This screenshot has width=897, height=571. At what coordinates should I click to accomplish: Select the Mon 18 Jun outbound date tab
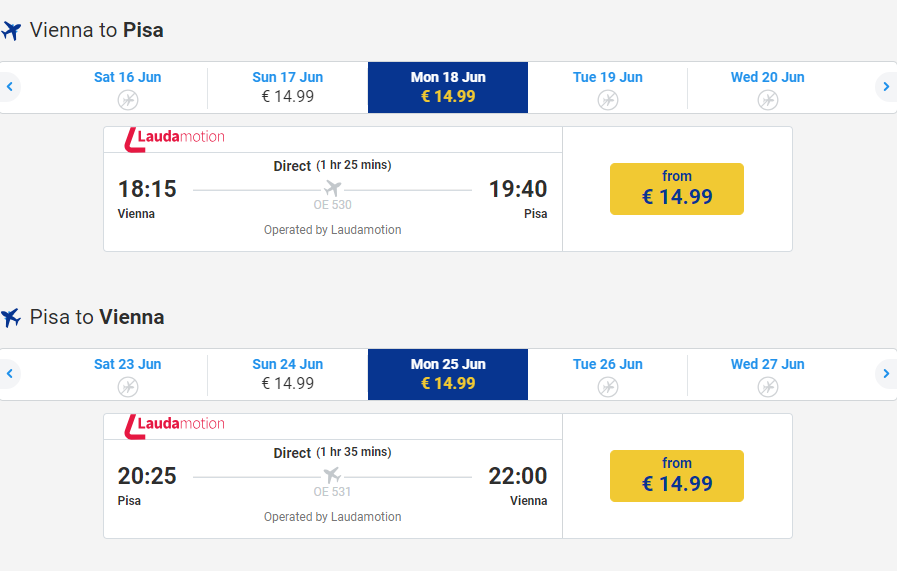[x=448, y=87]
